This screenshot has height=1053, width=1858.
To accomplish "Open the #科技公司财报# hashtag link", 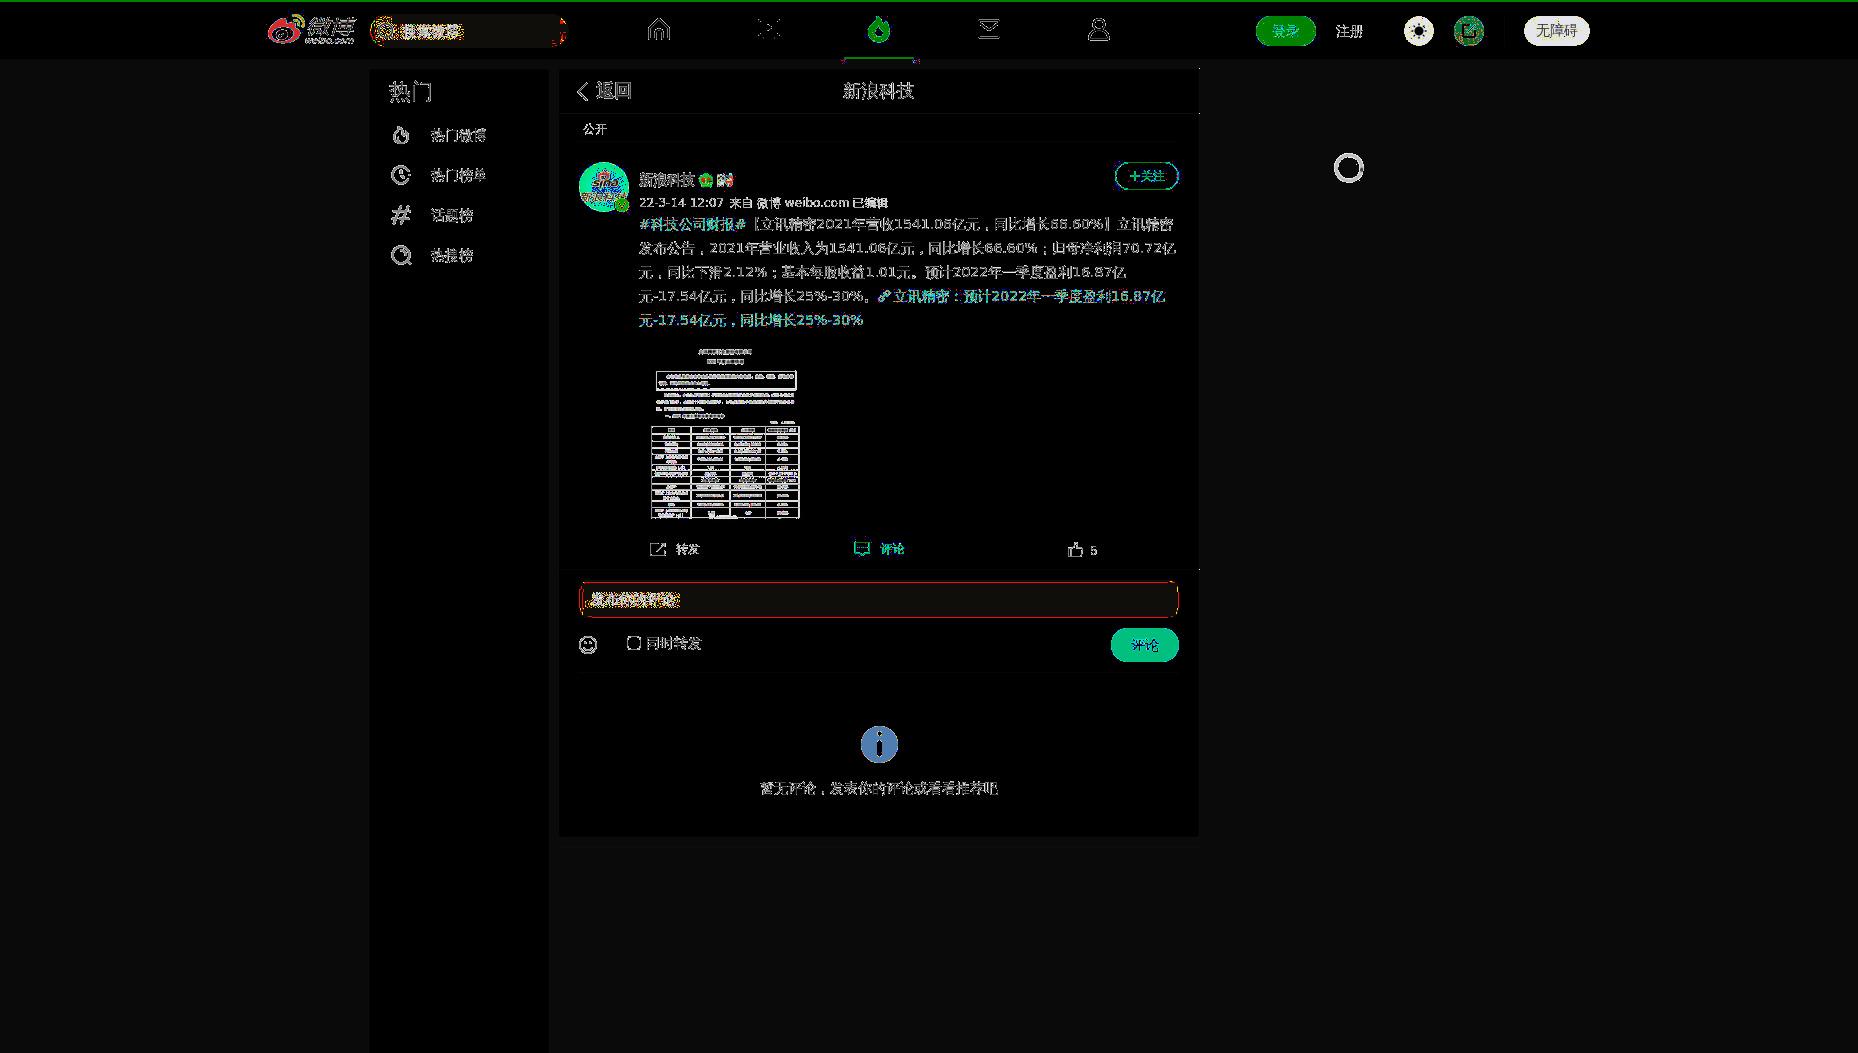I will [x=693, y=224].
